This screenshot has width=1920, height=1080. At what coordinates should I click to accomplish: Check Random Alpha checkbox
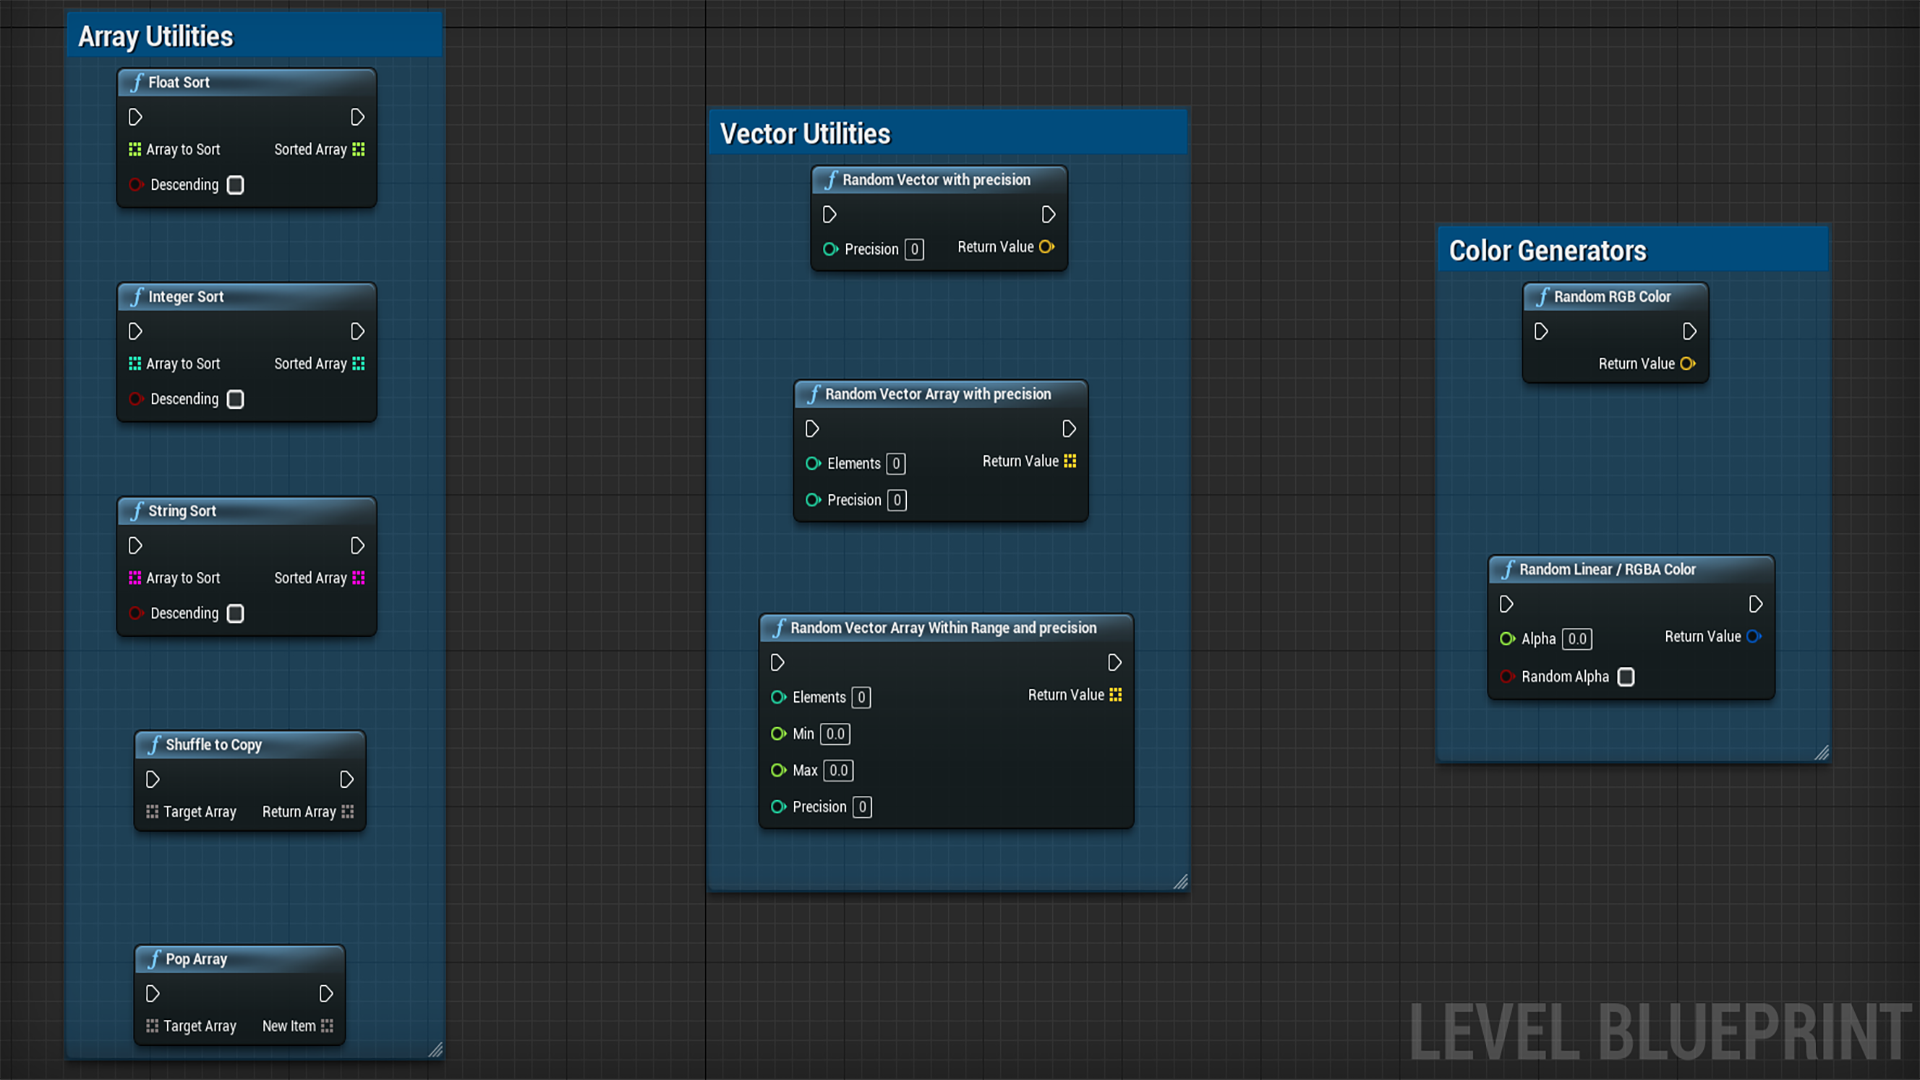tap(1626, 677)
